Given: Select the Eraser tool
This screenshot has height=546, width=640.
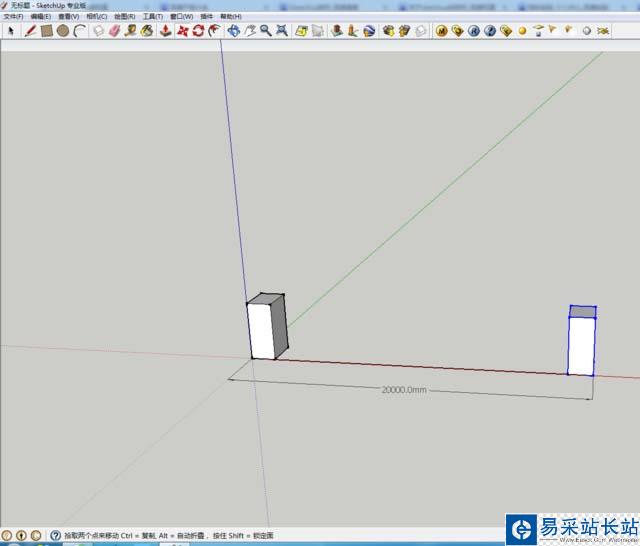Looking at the screenshot, I should [114, 30].
